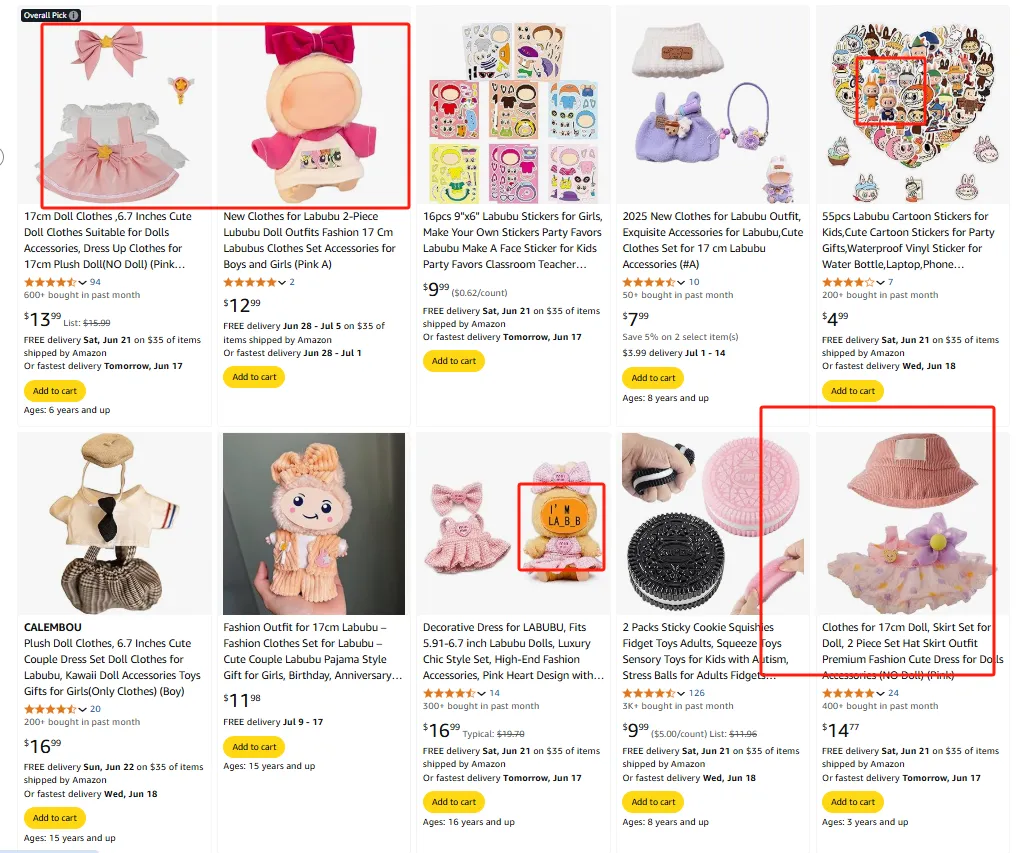Screen dimensions: 1031x853
Task: Open the pink bucket hat skirt image
Action: point(913,524)
